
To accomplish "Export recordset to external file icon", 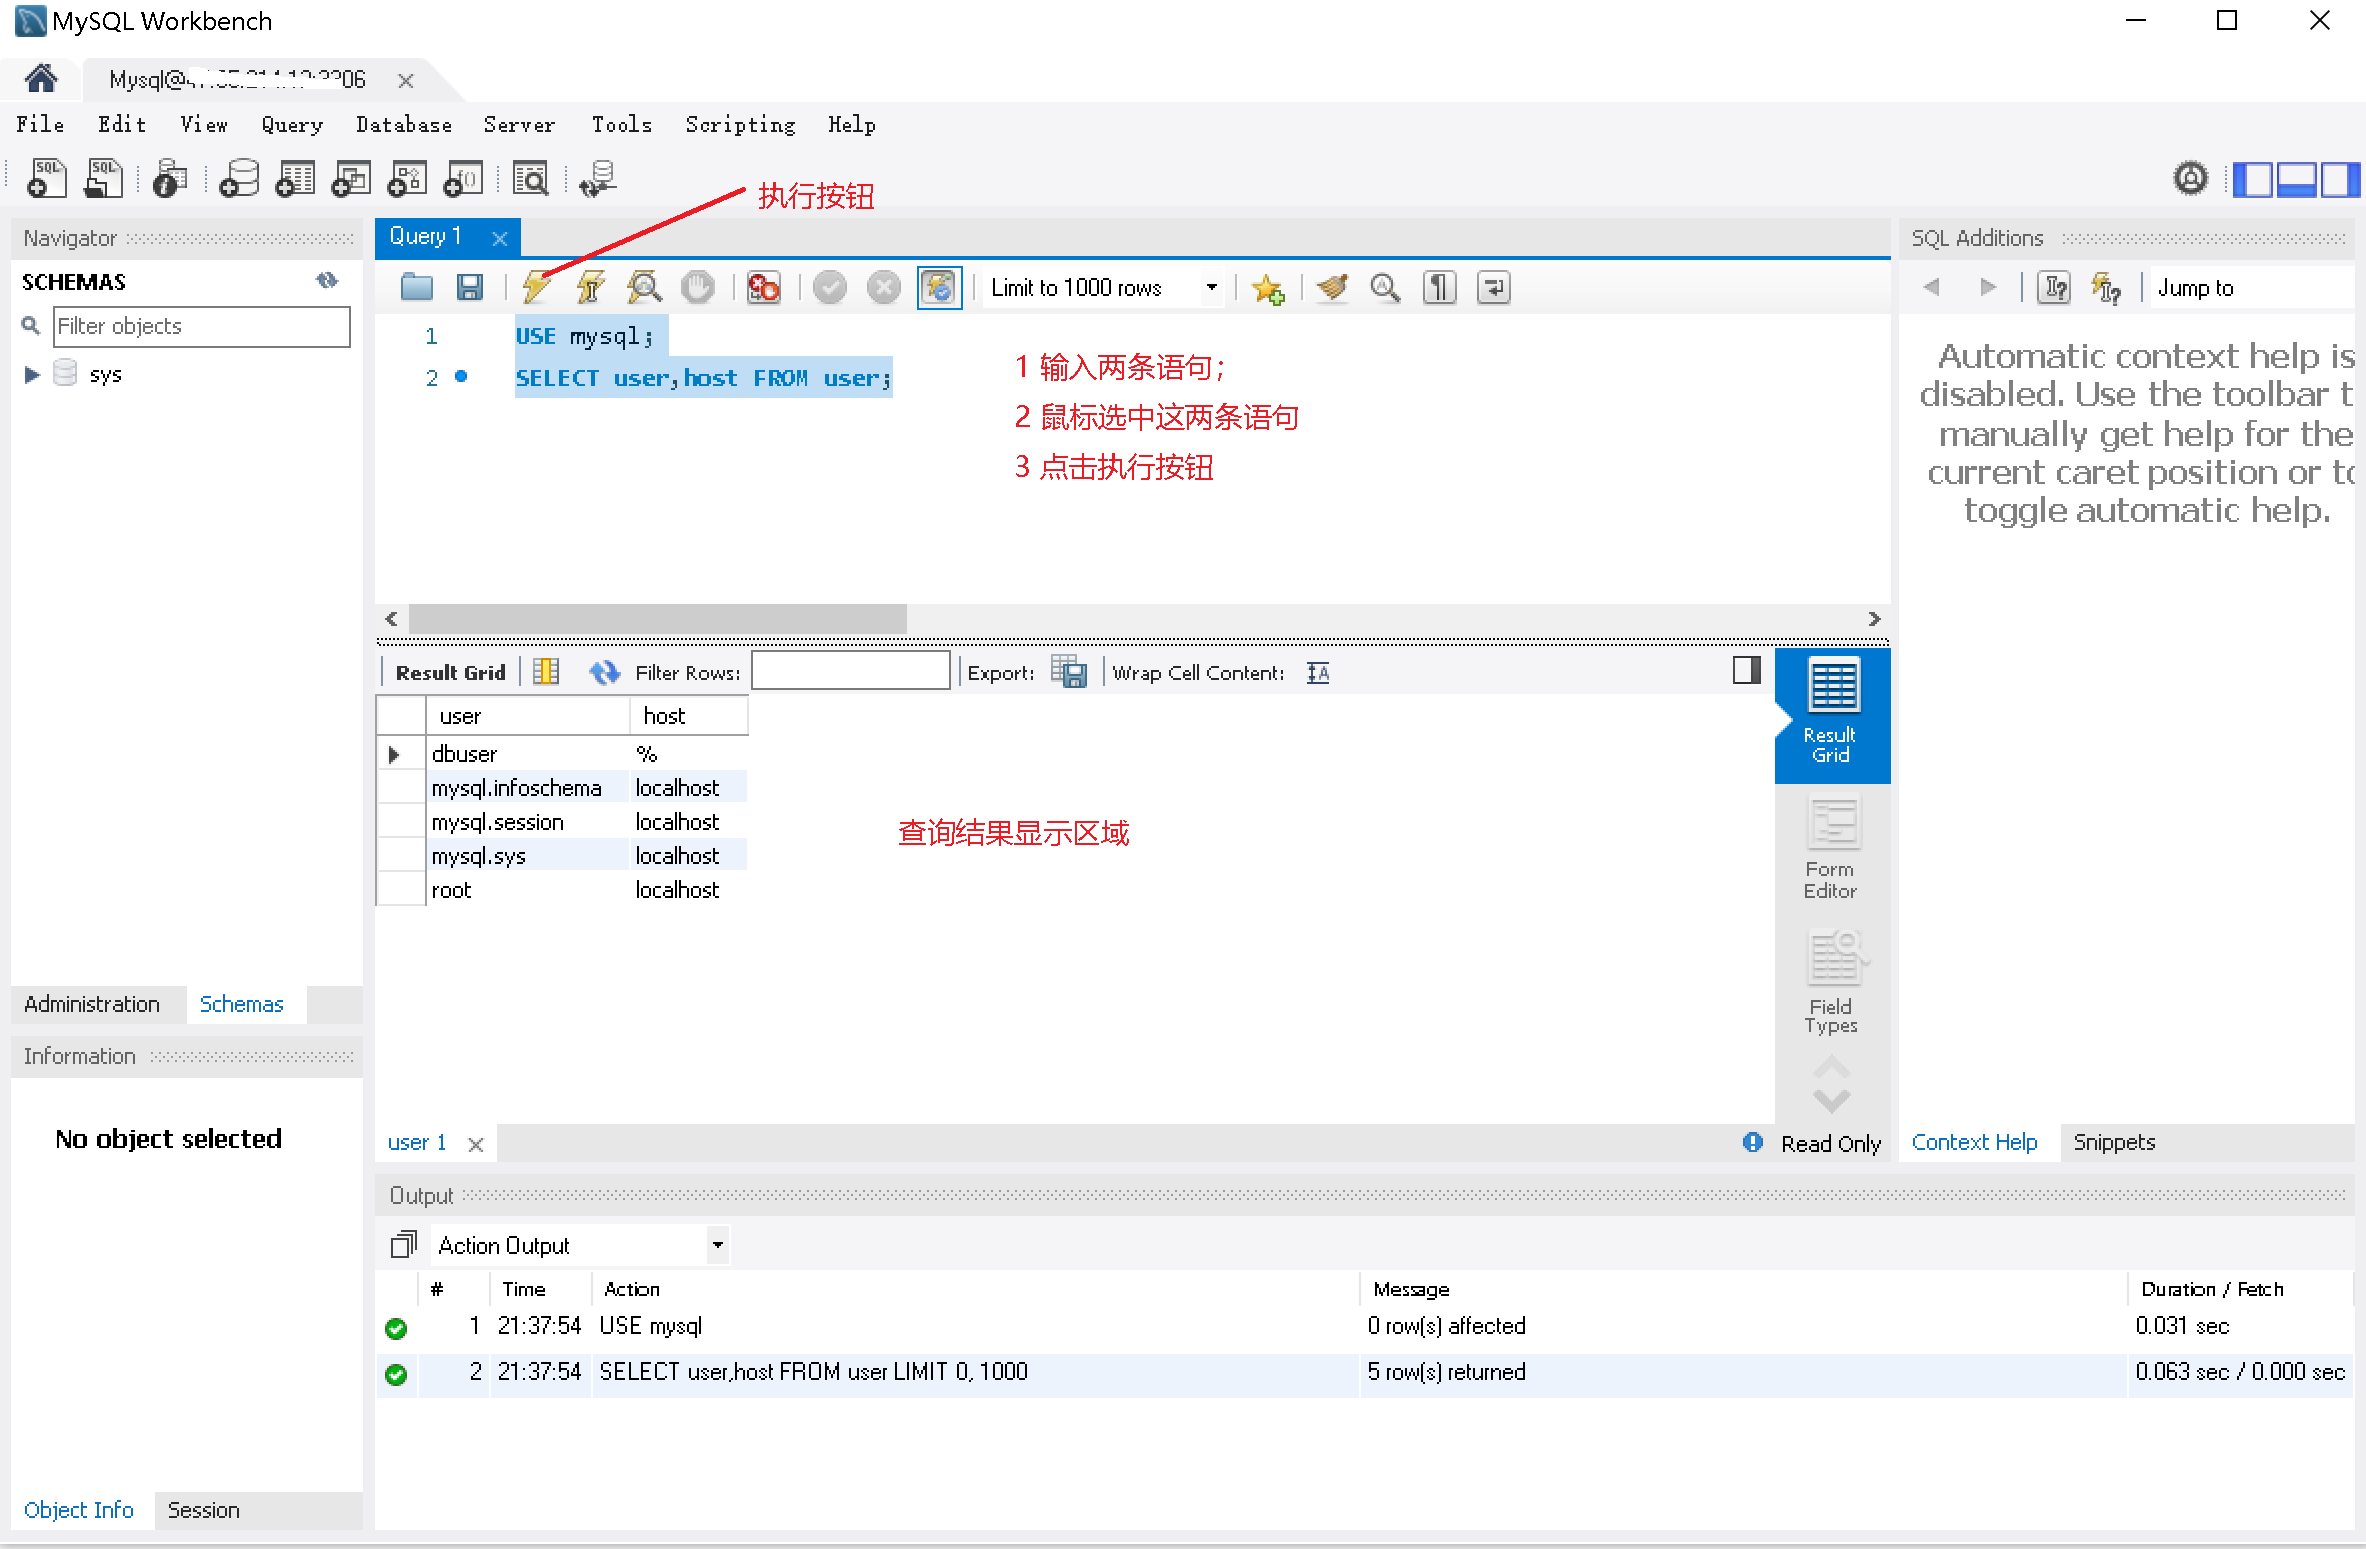I will click(1069, 672).
